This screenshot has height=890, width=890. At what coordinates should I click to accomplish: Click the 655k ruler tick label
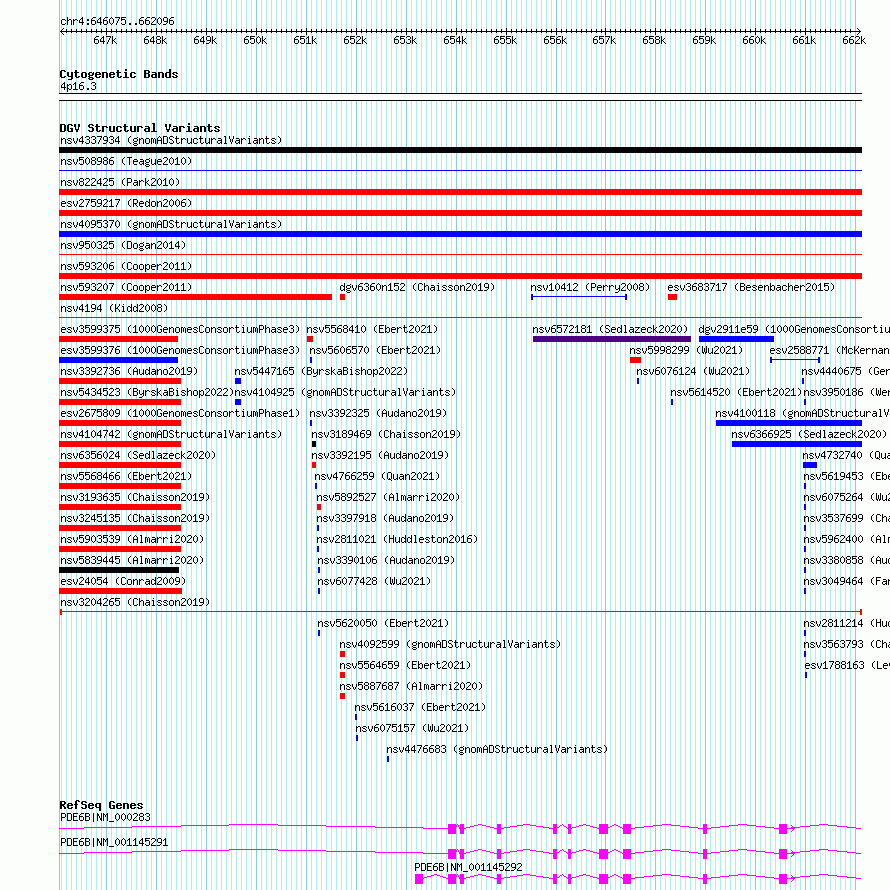(505, 40)
